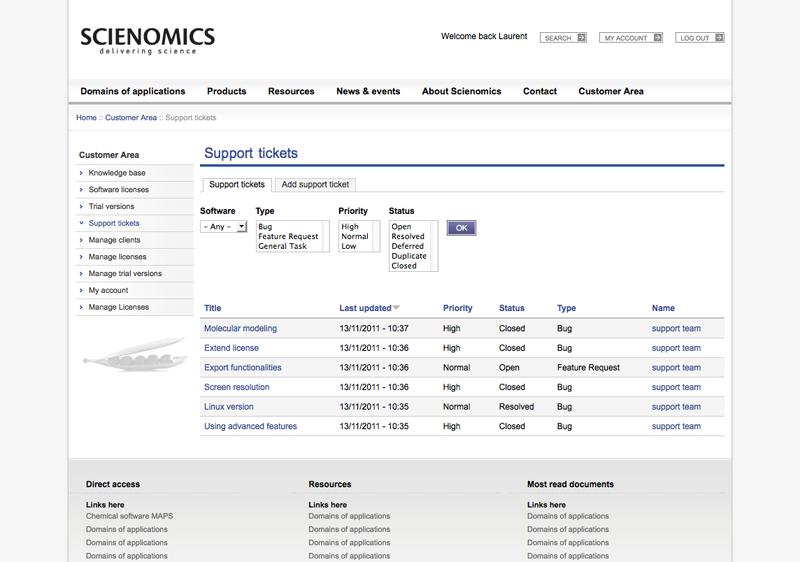Image resolution: width=800 pixels, height=562 pixels.
Task: Switch to the Support tickets tab
Action: [x=237, y=185]
